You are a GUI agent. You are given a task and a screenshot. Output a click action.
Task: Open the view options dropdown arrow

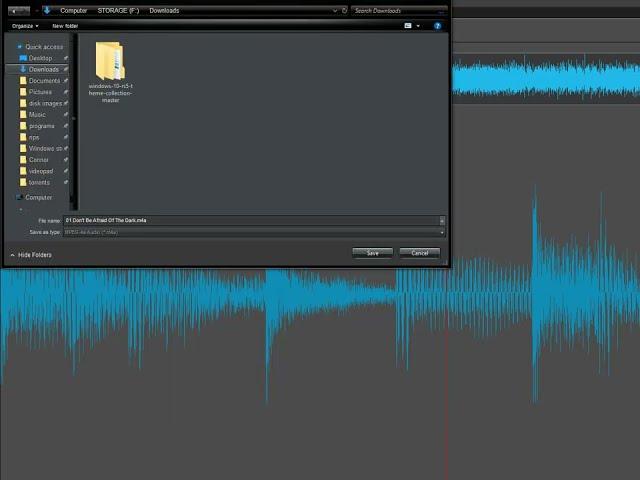(x=418, y=26)
